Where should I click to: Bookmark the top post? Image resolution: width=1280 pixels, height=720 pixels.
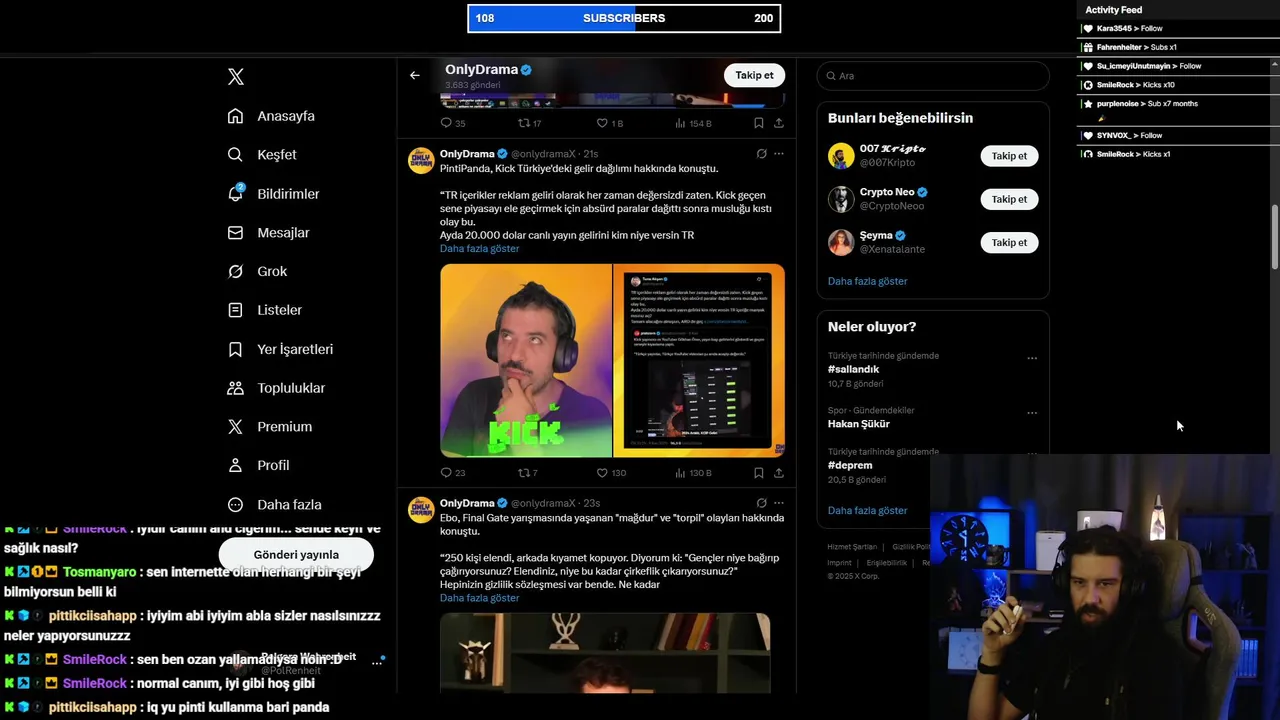(x=759, y=123)
